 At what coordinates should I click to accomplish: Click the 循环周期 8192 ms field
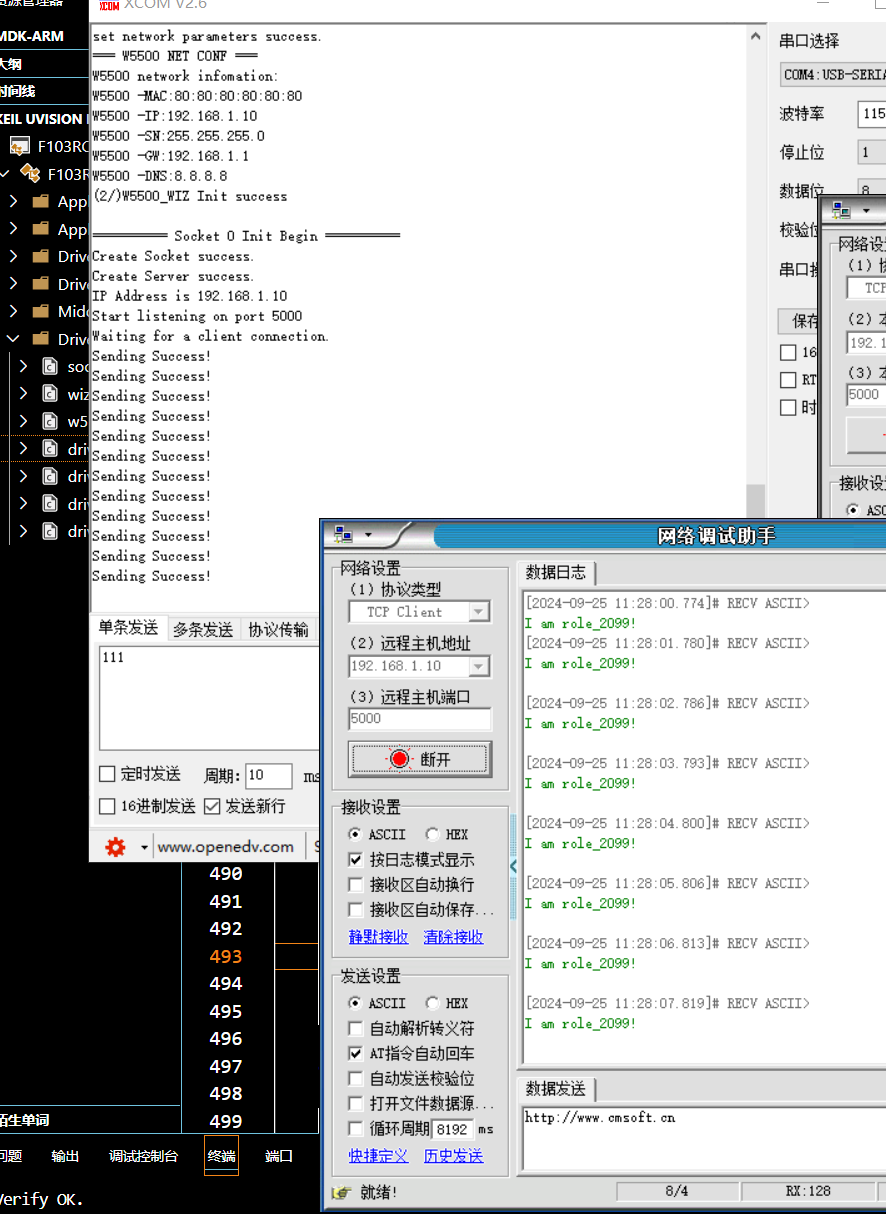tap(453, 1129)
